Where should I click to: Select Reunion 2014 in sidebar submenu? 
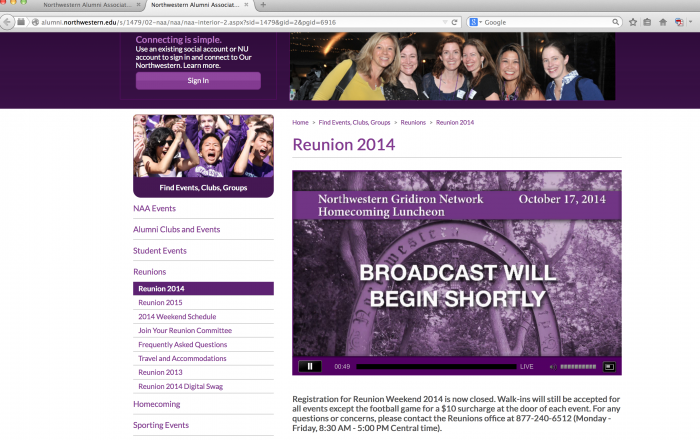point(204,289)
